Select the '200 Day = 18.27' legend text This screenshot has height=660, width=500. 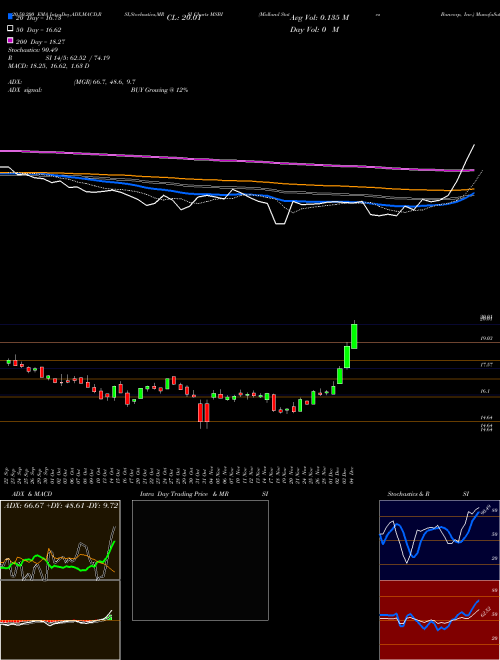40,42
